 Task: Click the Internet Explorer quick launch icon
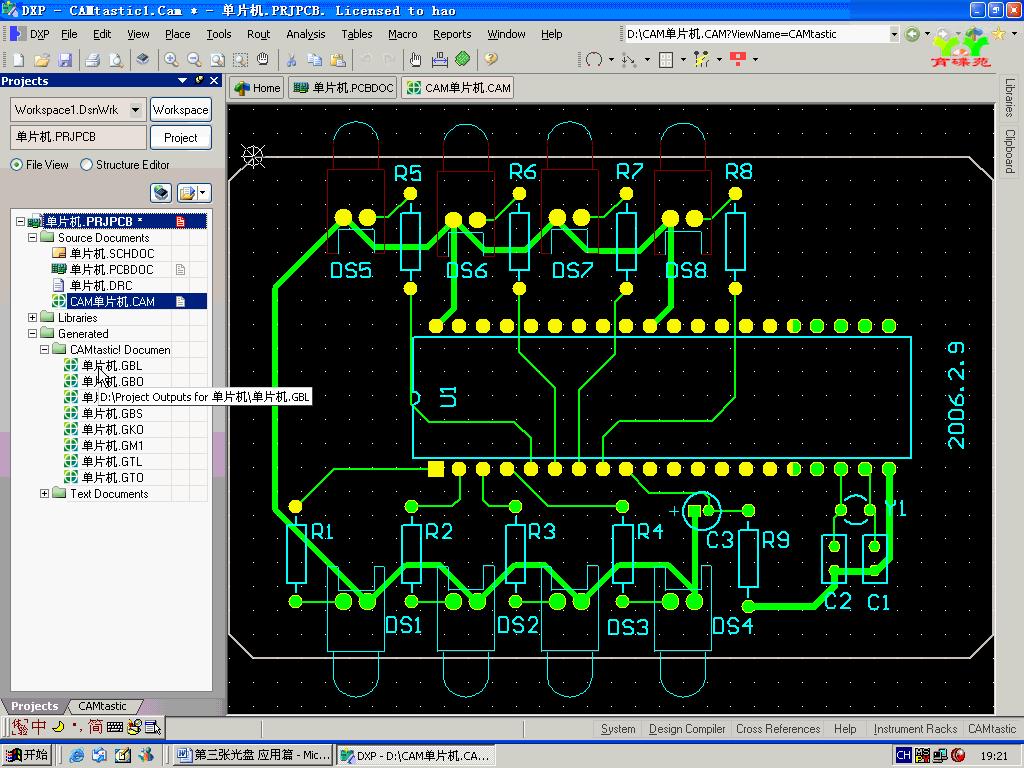coord(76,755)
